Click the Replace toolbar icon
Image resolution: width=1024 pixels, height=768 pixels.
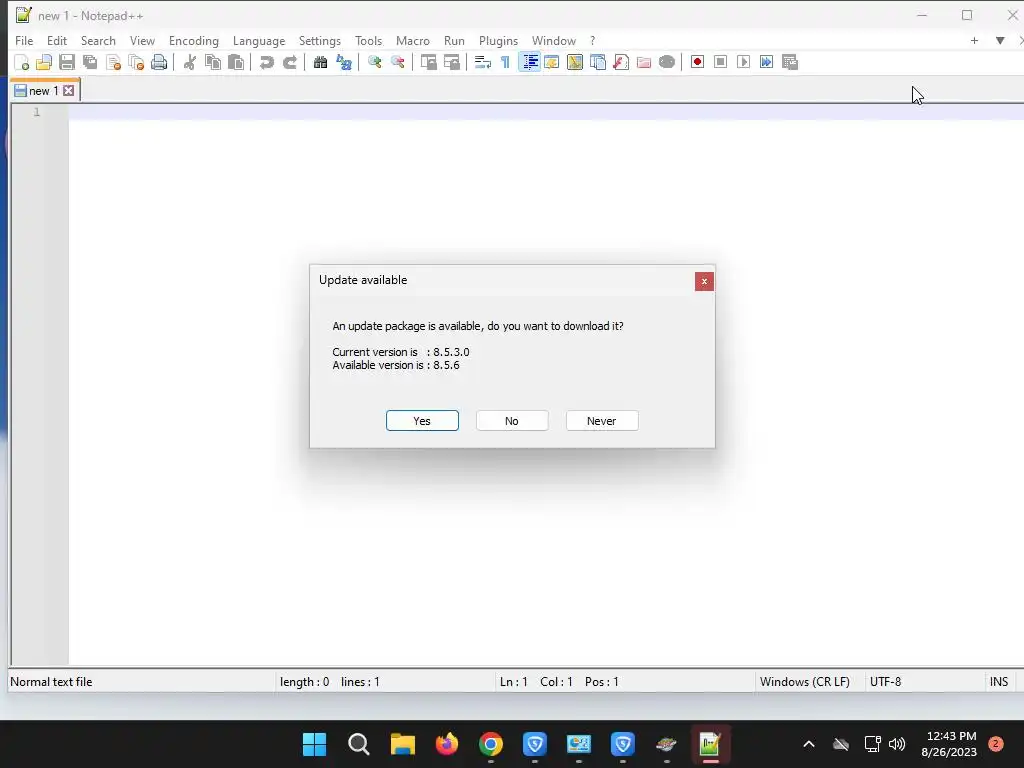344,62
